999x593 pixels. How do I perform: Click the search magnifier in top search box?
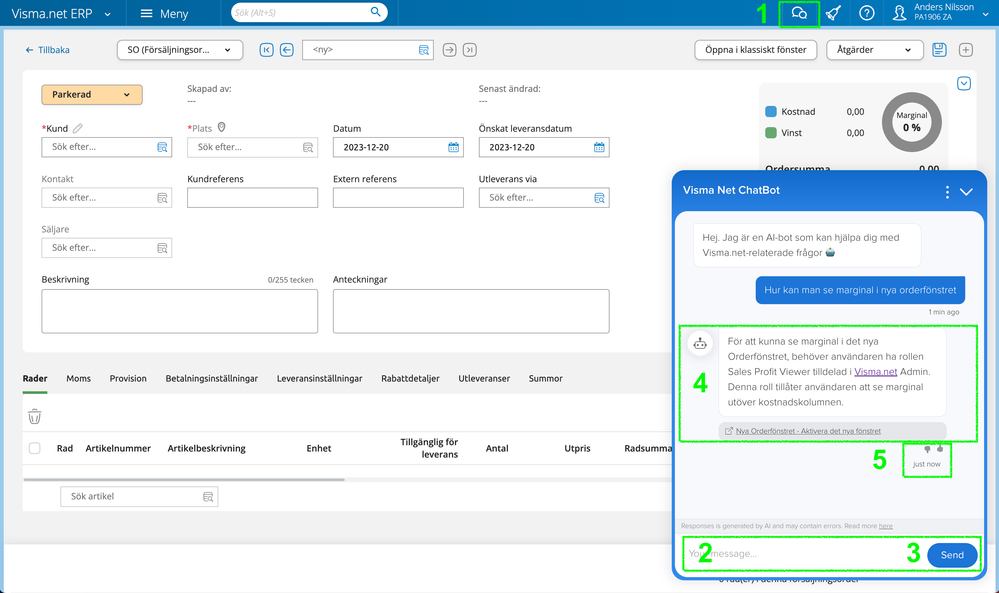point(375,11)
